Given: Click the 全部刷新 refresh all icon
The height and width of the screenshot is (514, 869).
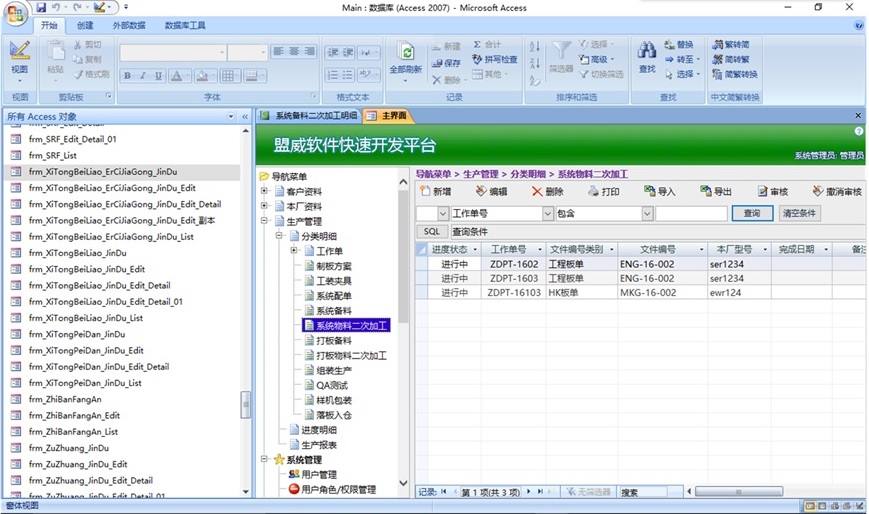Looking at the screenshot, I should pos(406,53).
